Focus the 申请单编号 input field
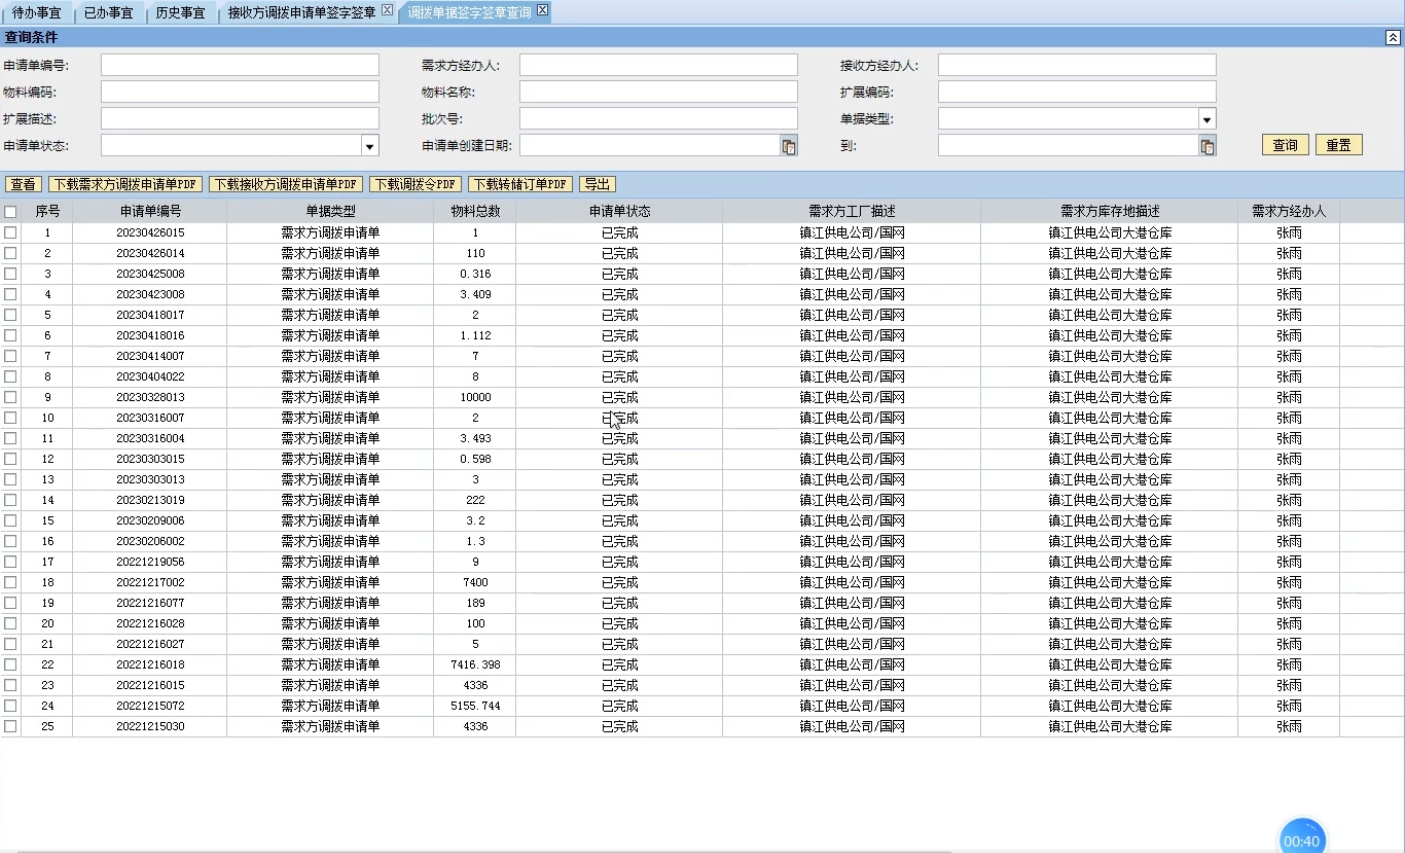 [x=240, y=65]
